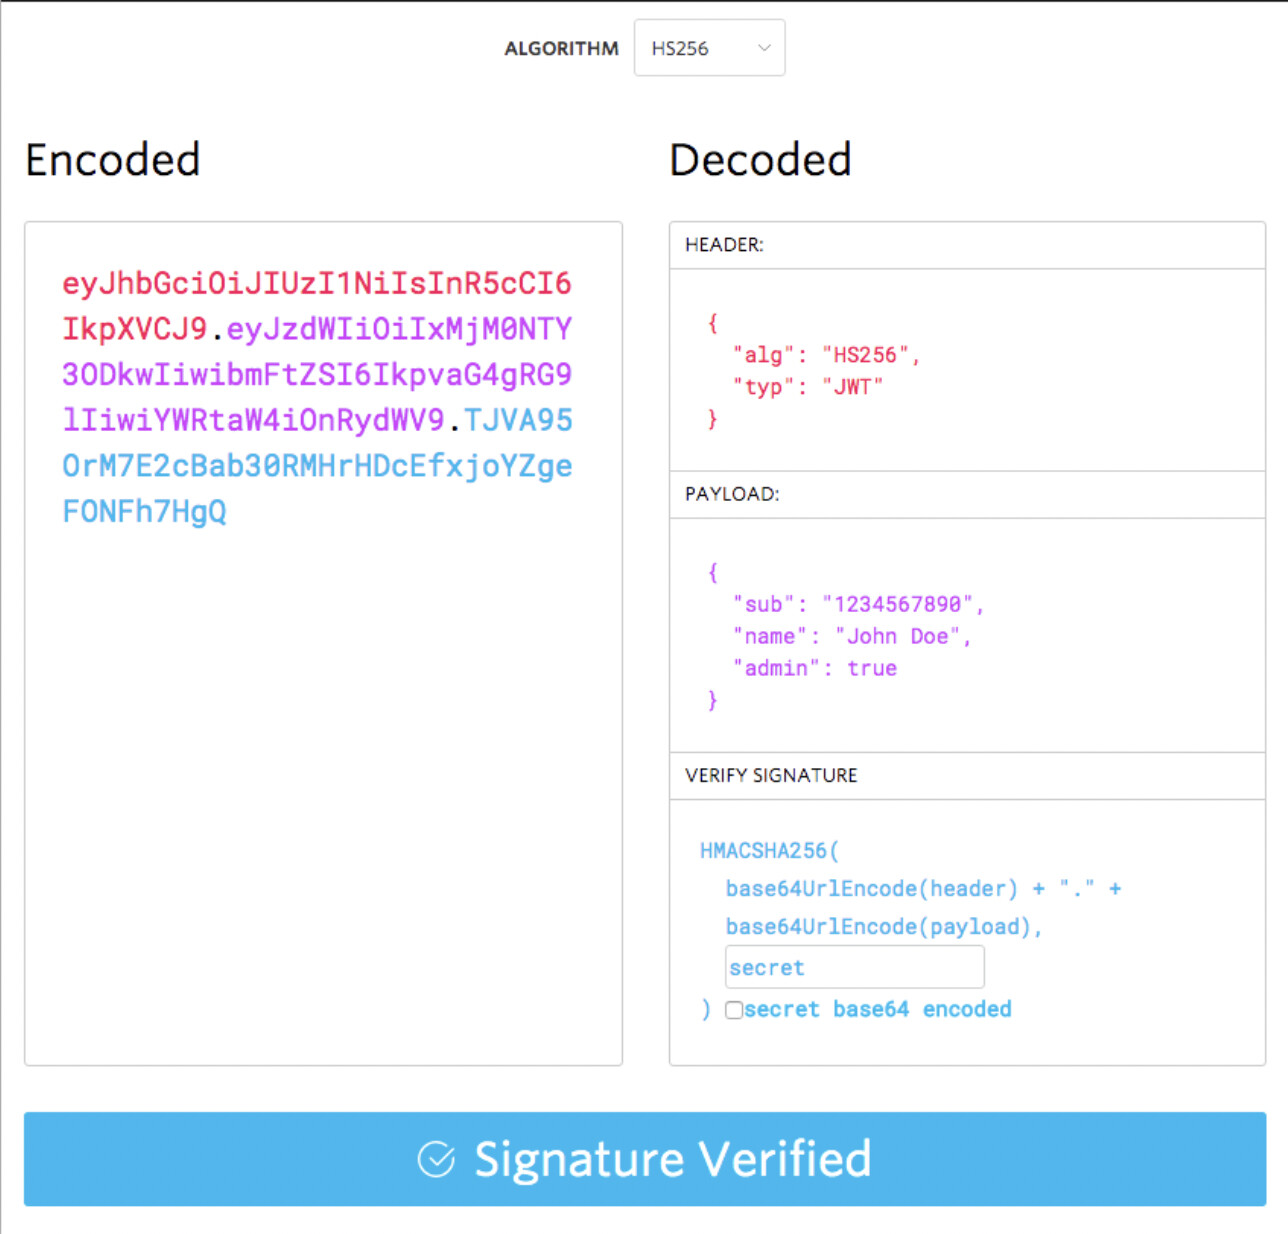This screenshot has height=1234, width=1288.
Task: Click the "1234567890" sub value in payload
Action: (897, 604)
